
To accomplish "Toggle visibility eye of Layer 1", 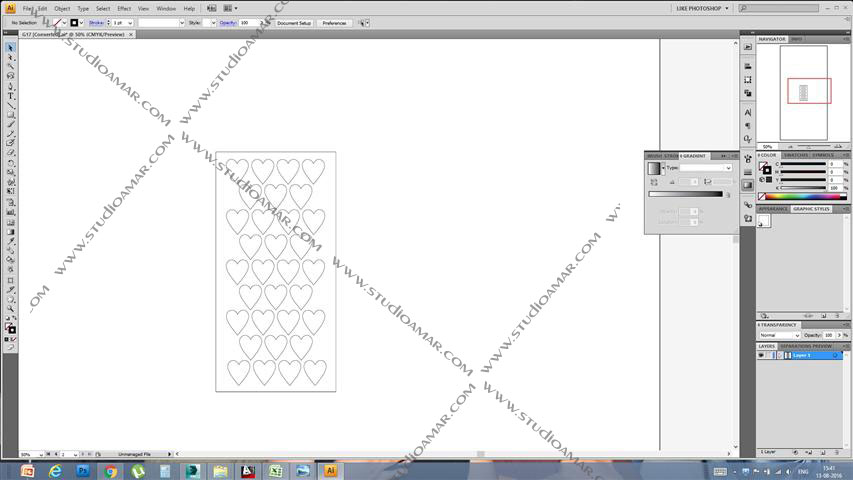I will tap(761, 355).
